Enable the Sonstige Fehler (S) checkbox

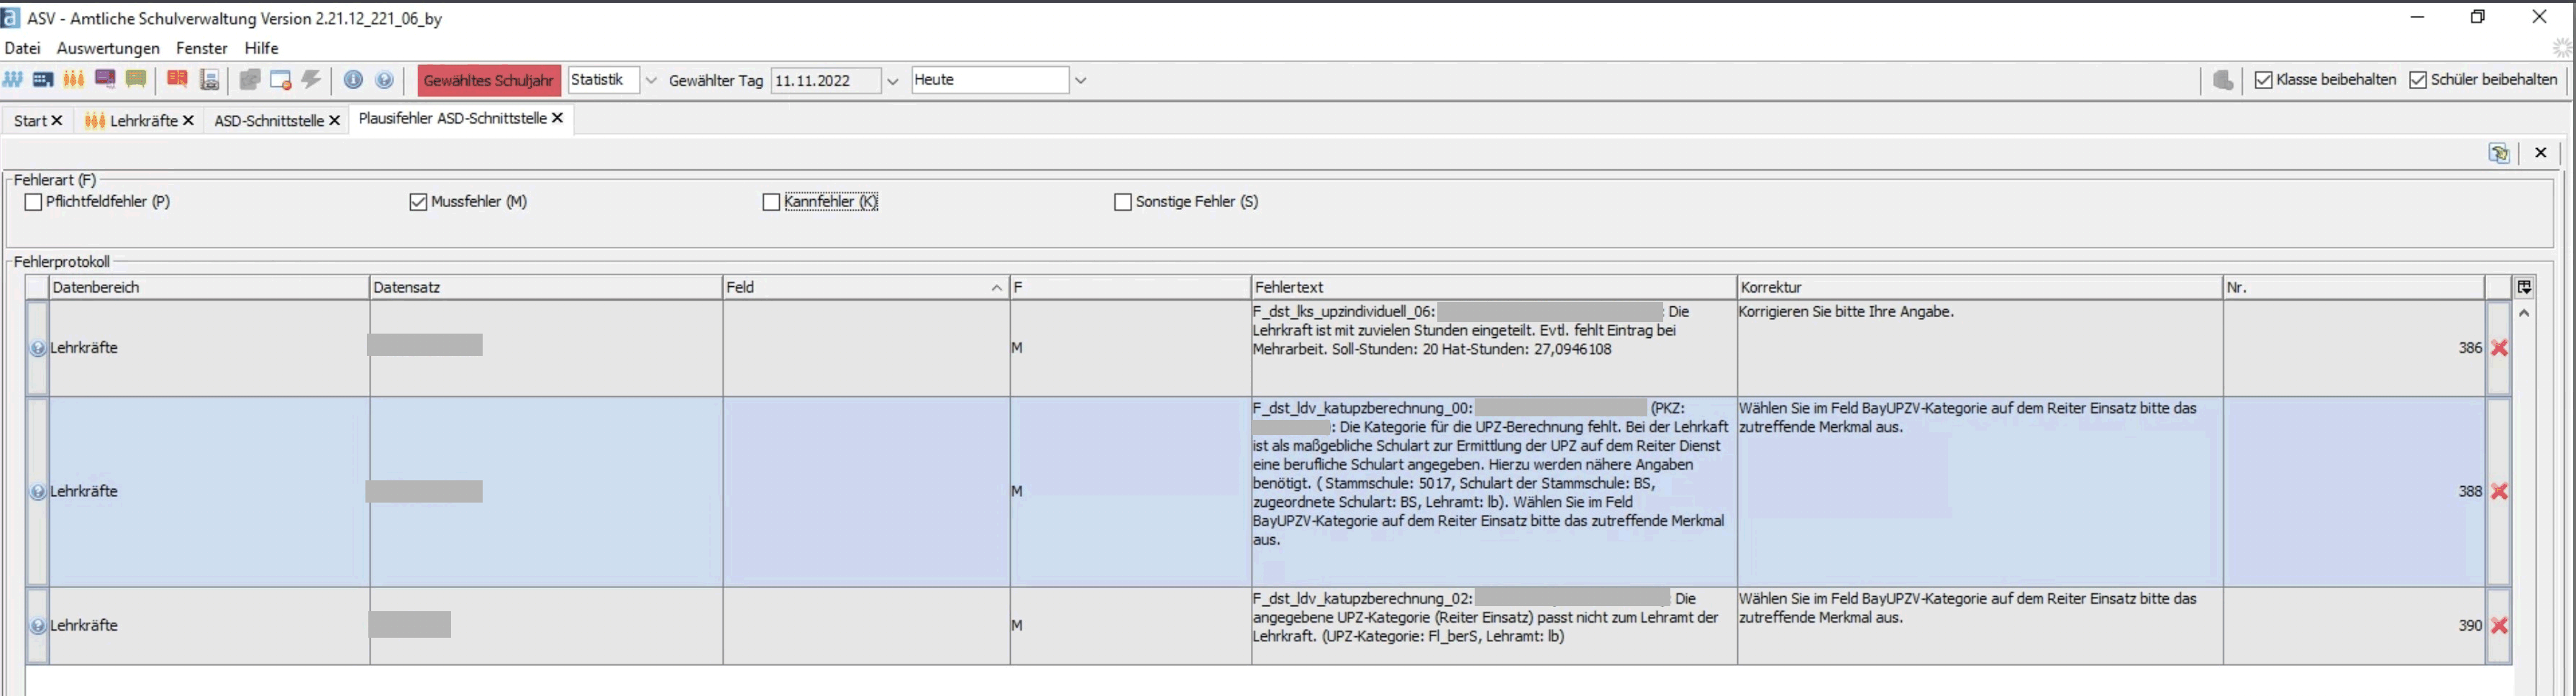tap(1122, 202)
